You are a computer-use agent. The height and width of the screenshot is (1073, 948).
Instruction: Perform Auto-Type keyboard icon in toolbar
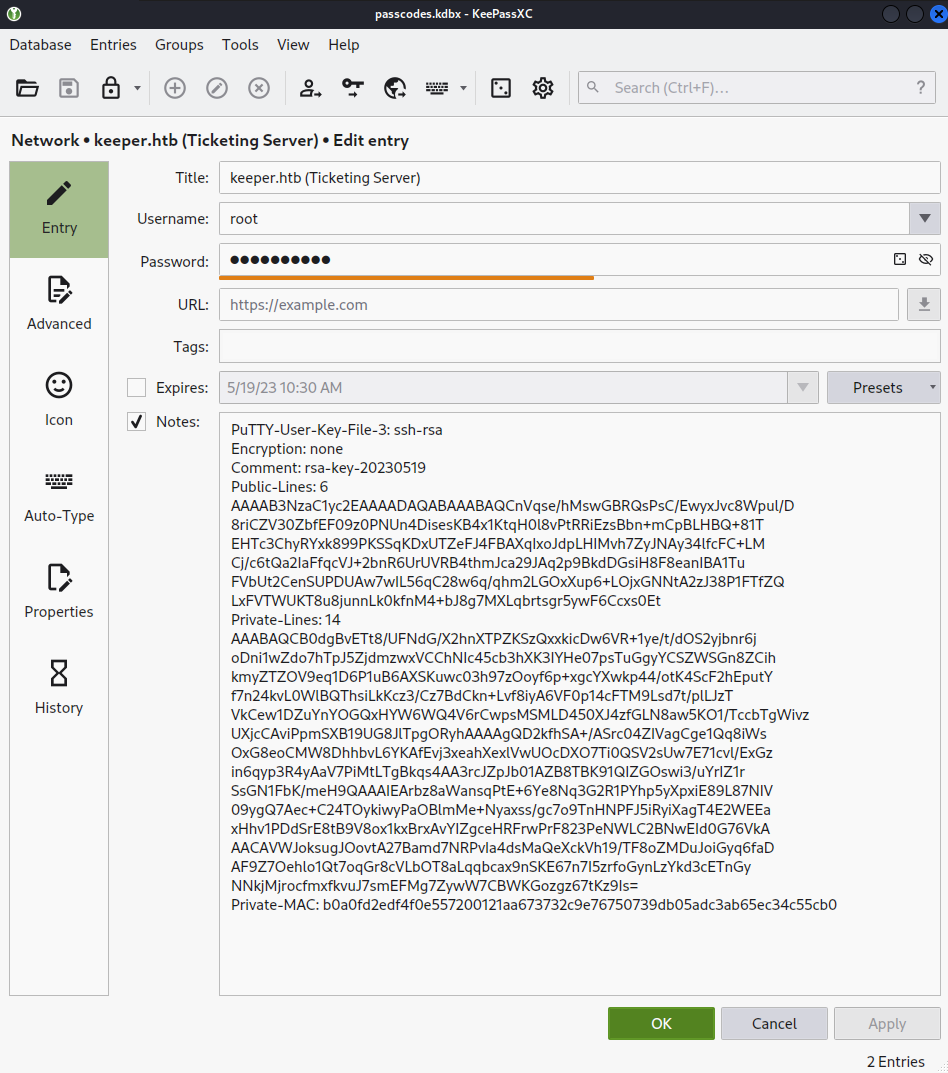pos(437,88)
